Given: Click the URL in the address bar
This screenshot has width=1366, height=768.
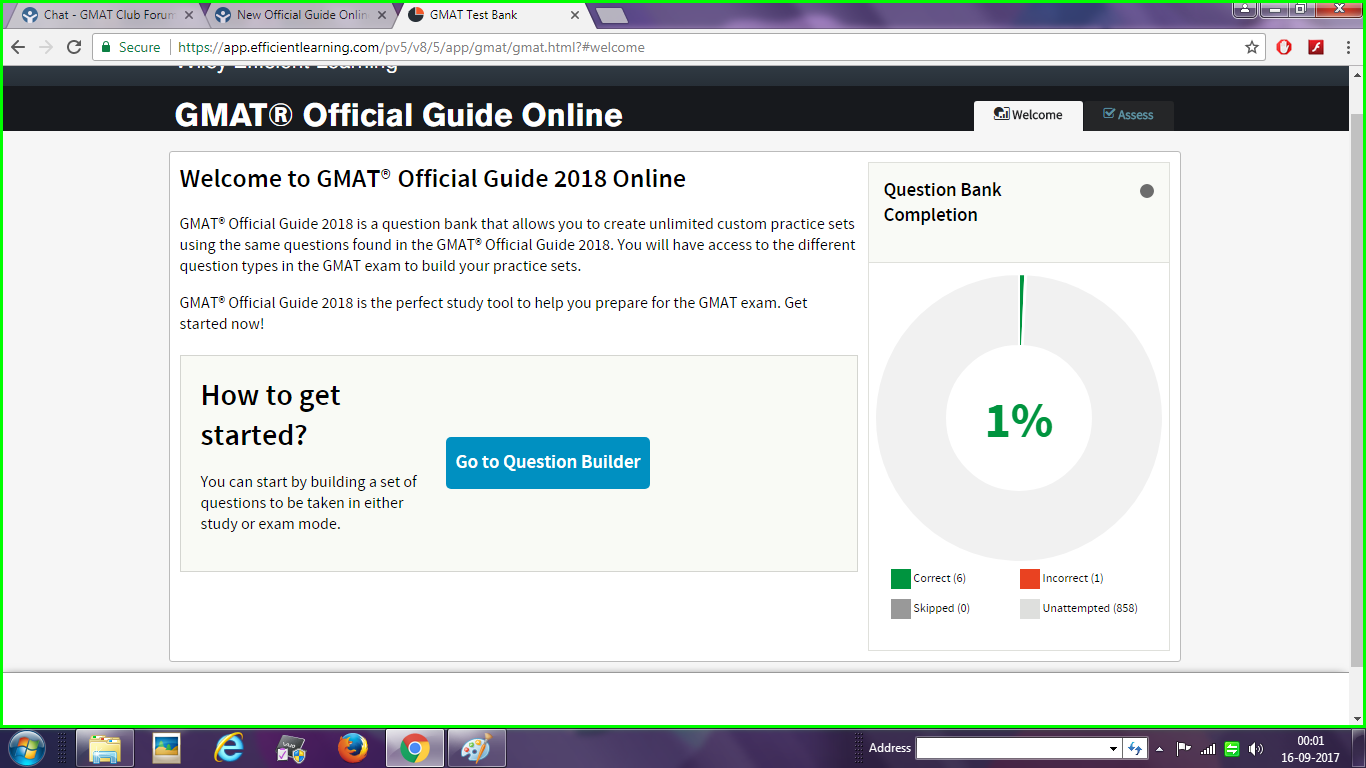Looking at the screenshot, I should pos(411,47).
